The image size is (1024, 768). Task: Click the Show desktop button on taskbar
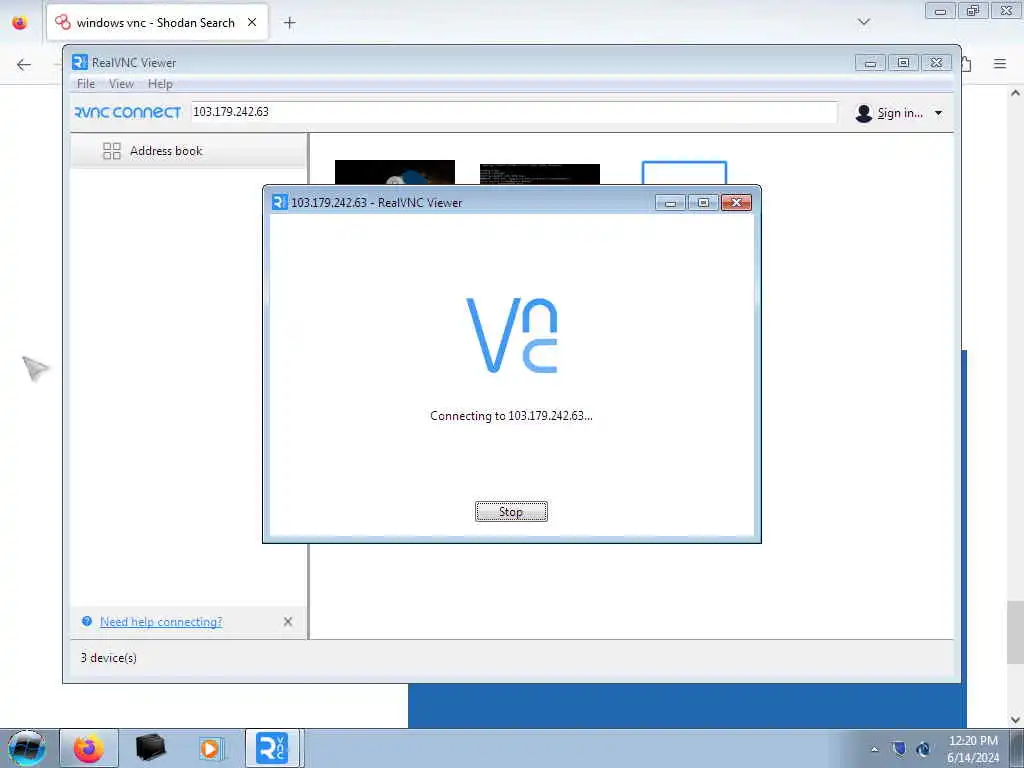[x=1017, y=748]
